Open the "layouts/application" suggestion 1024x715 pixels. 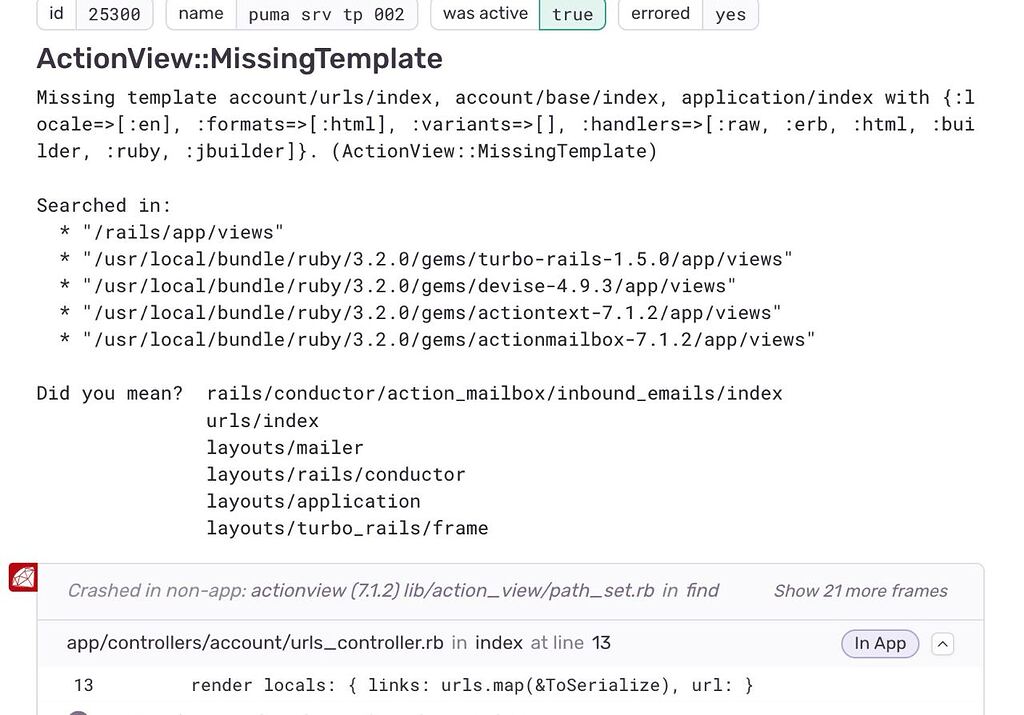pos(312,501)
